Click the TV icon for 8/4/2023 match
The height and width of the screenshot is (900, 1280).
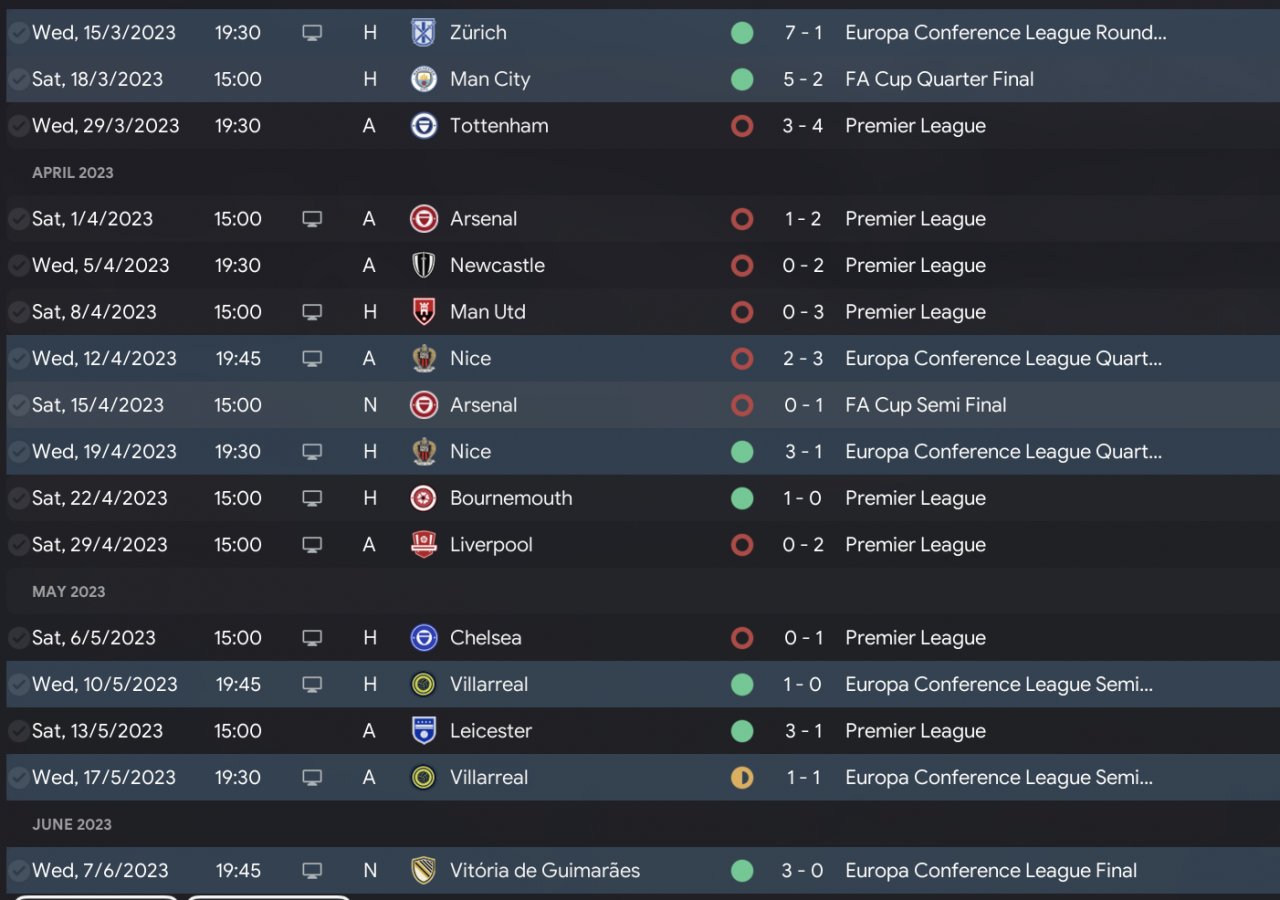[312, 312]
